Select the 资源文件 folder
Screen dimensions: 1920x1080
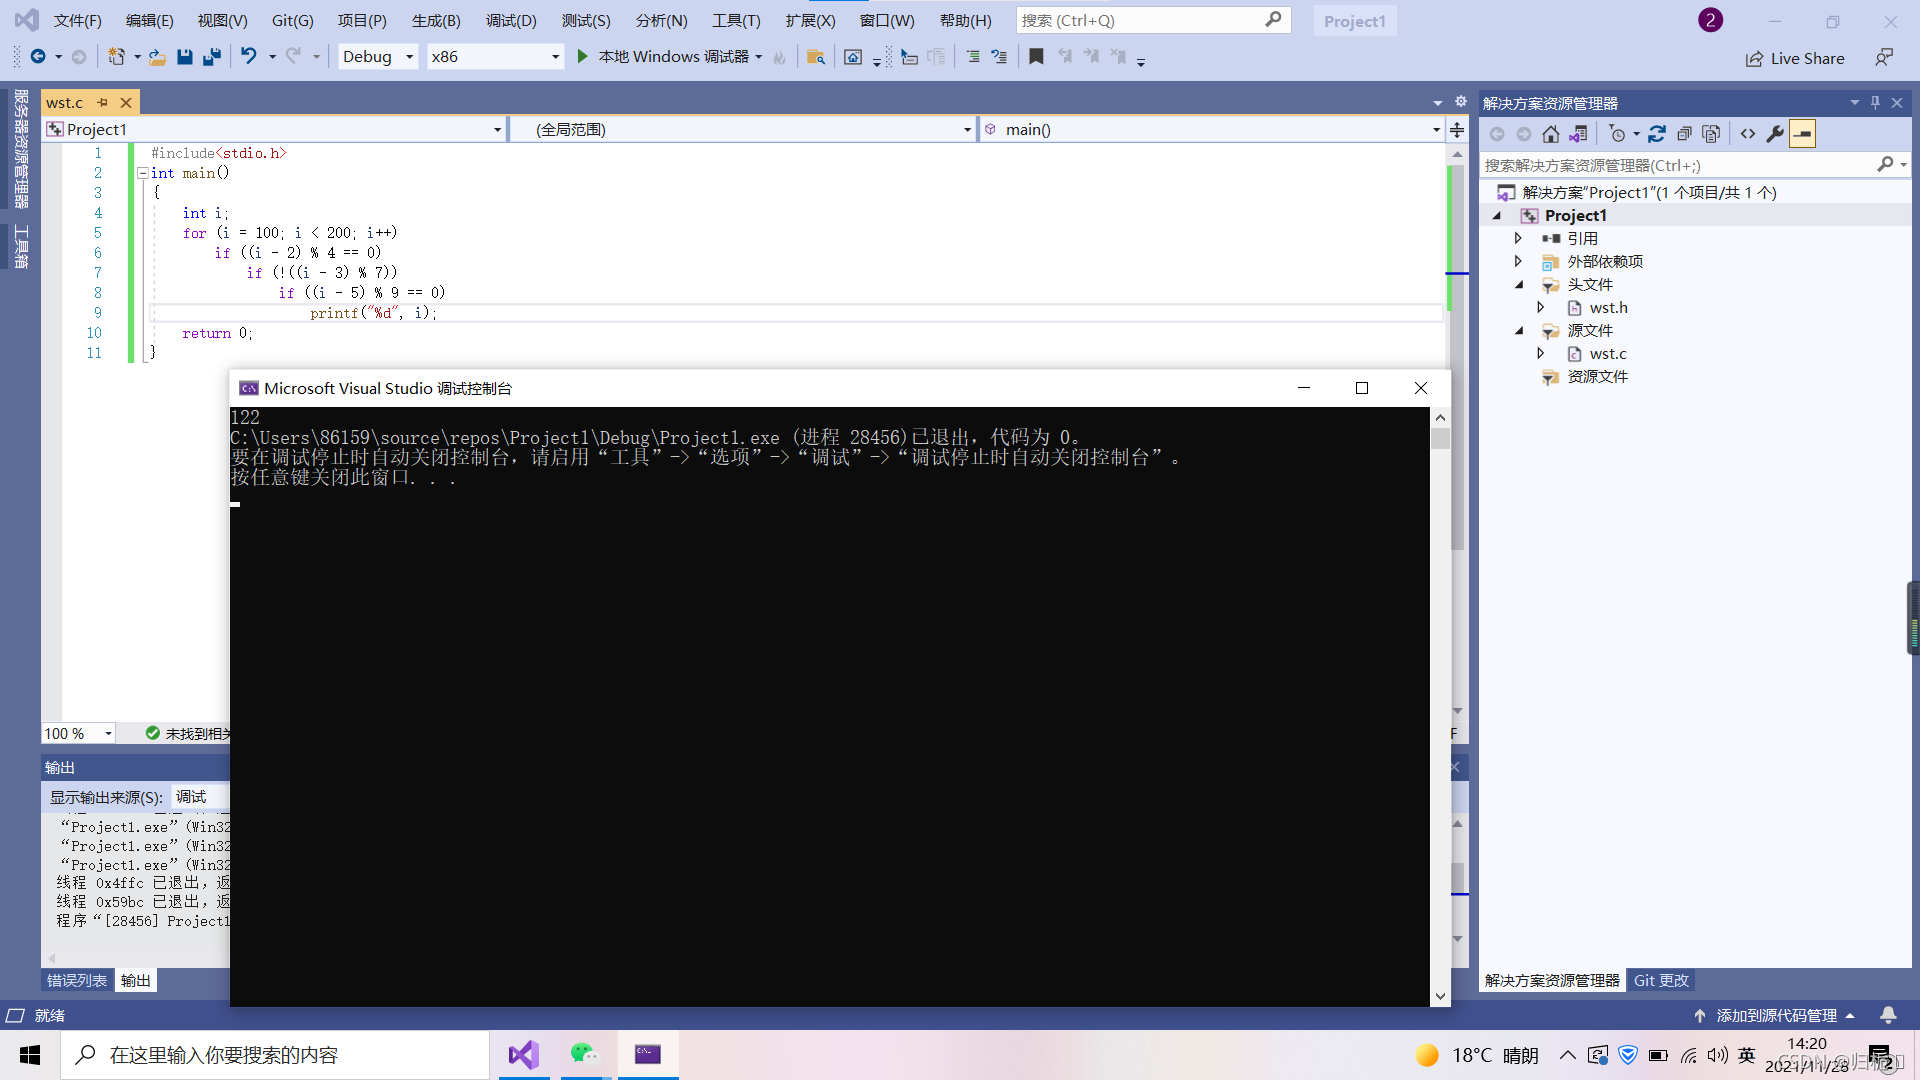[x=1597, y=377]
